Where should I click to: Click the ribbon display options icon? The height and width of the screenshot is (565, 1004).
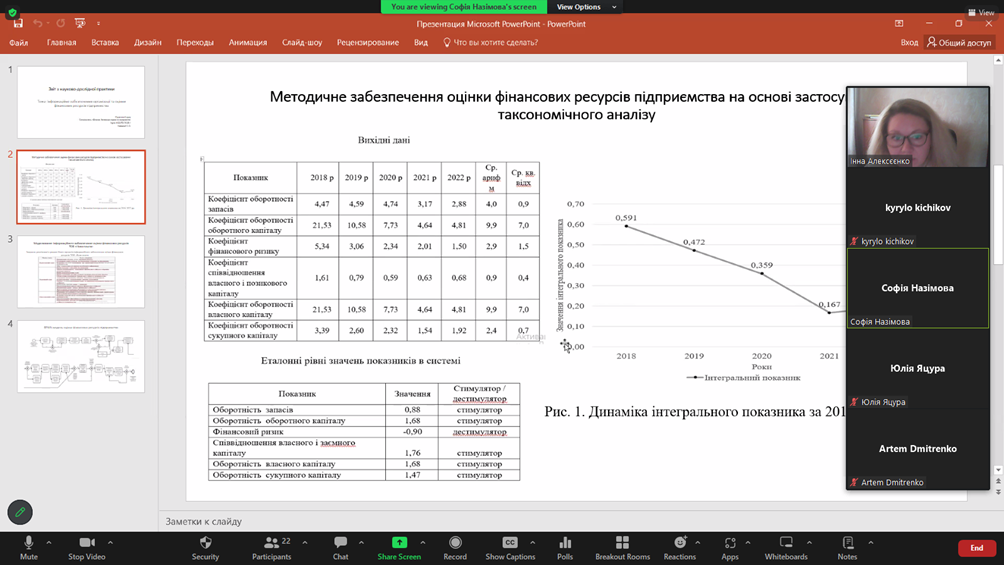pyautogui.click(x=899, y=24)
